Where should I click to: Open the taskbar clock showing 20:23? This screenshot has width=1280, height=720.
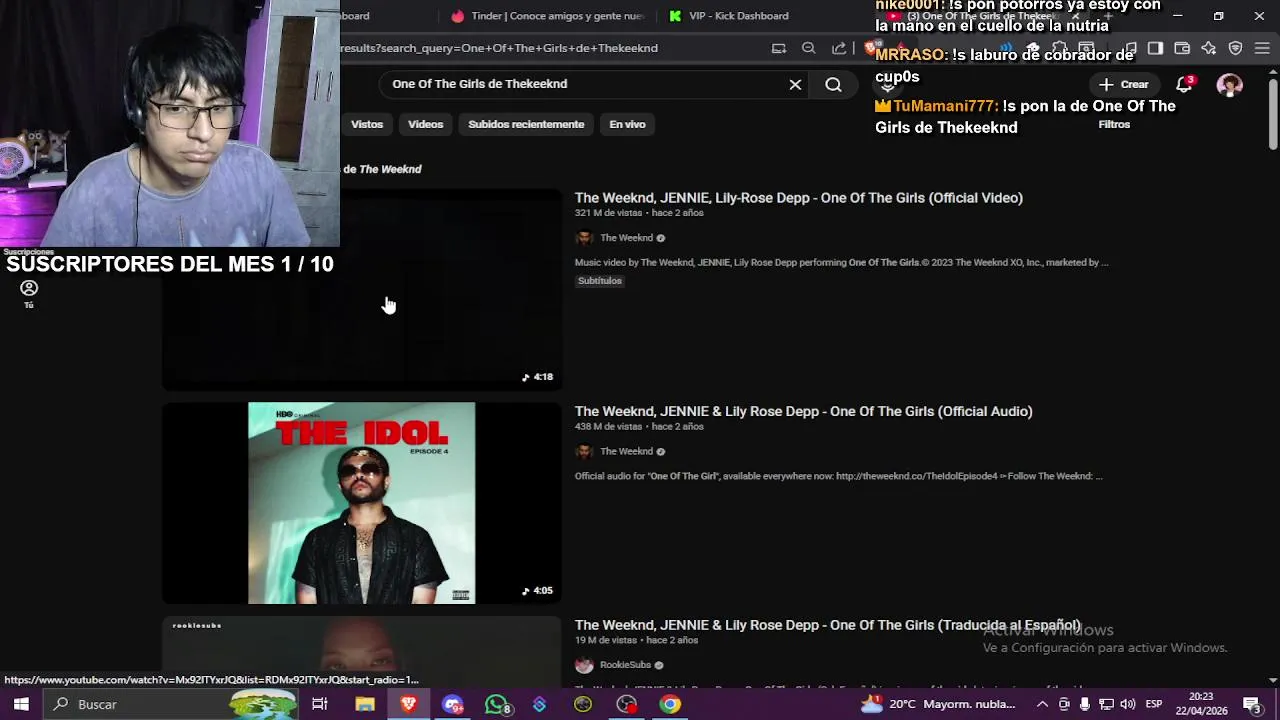[x=1202, y=704]
